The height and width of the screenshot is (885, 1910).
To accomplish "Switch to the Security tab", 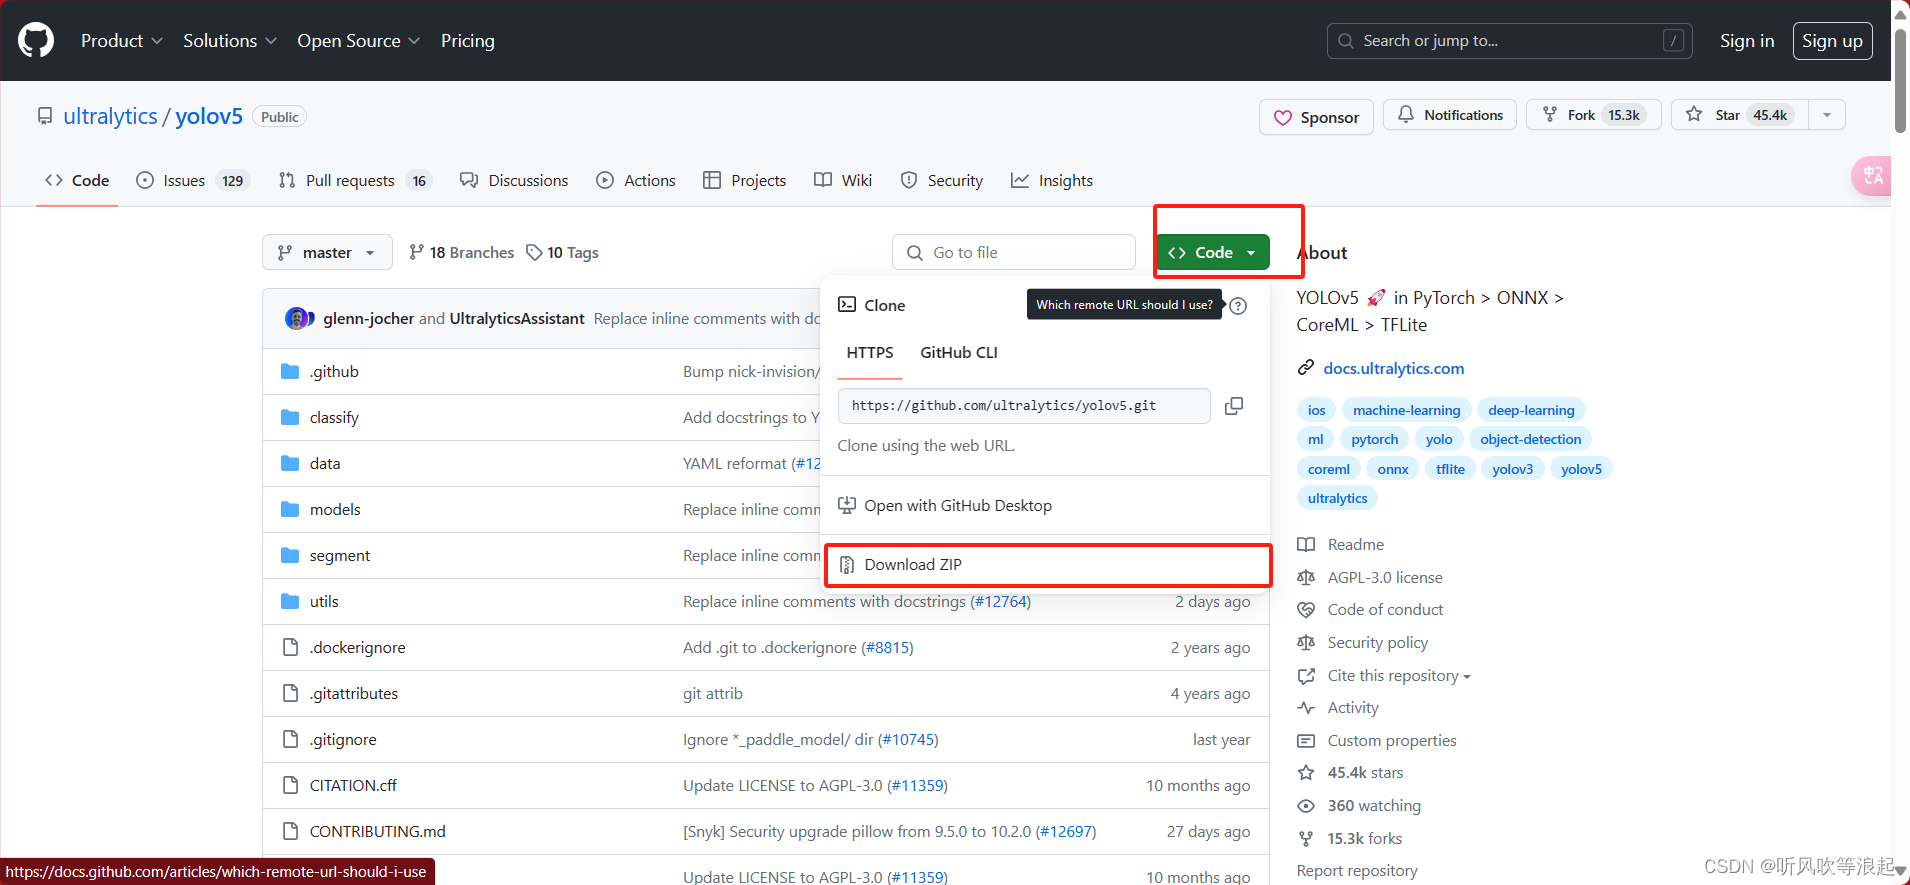I will [x=942, y=181].
